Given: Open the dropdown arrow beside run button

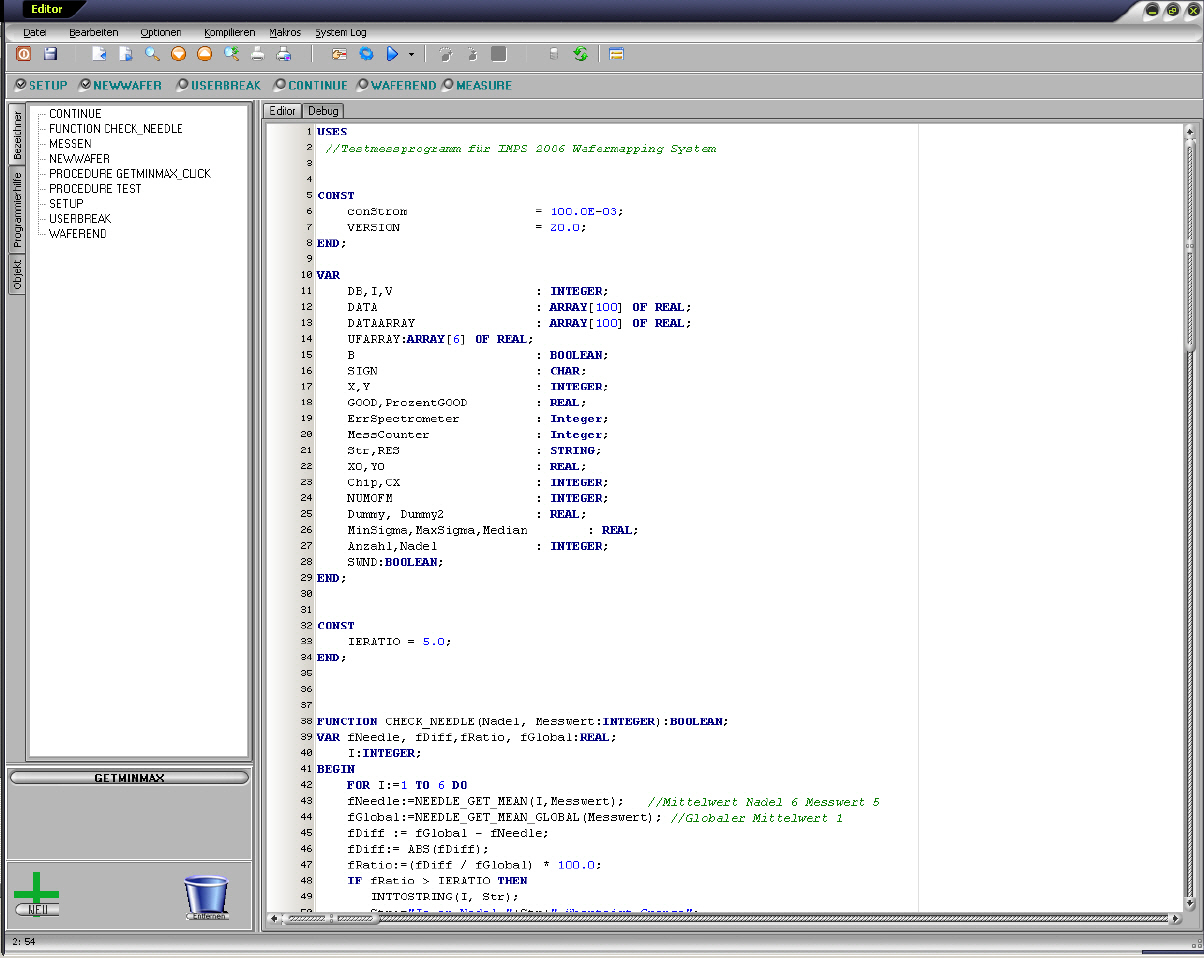Looking at the screenshot, I should [x=411, y=54].
